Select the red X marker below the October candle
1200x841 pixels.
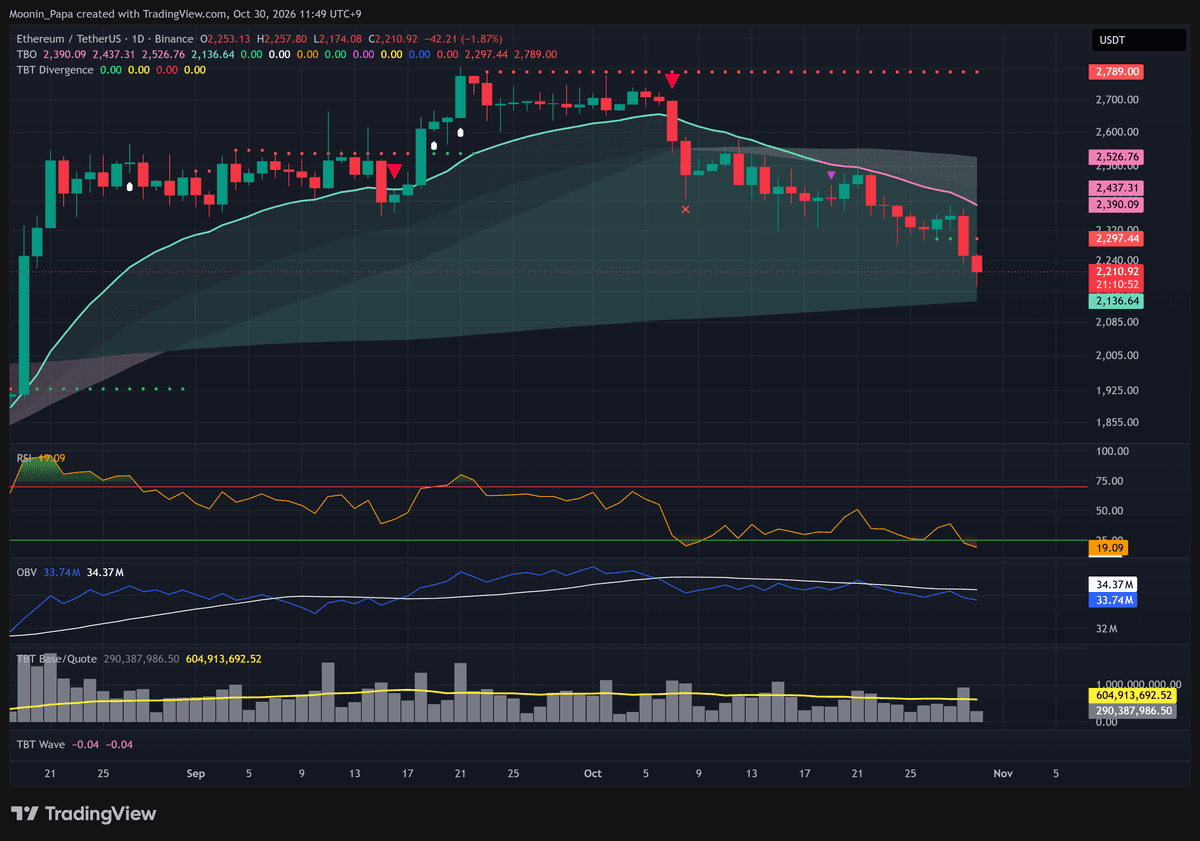tap(685, 209)
